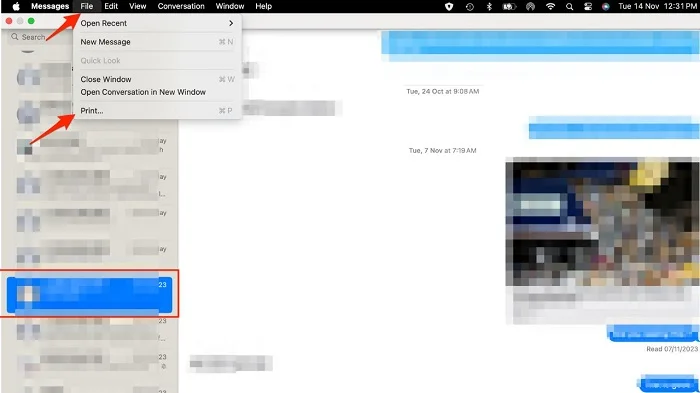Viewport: 700px width, 393px height.
Task: Open the Wi-Fi status menu
Action: (x=550, y=6)
